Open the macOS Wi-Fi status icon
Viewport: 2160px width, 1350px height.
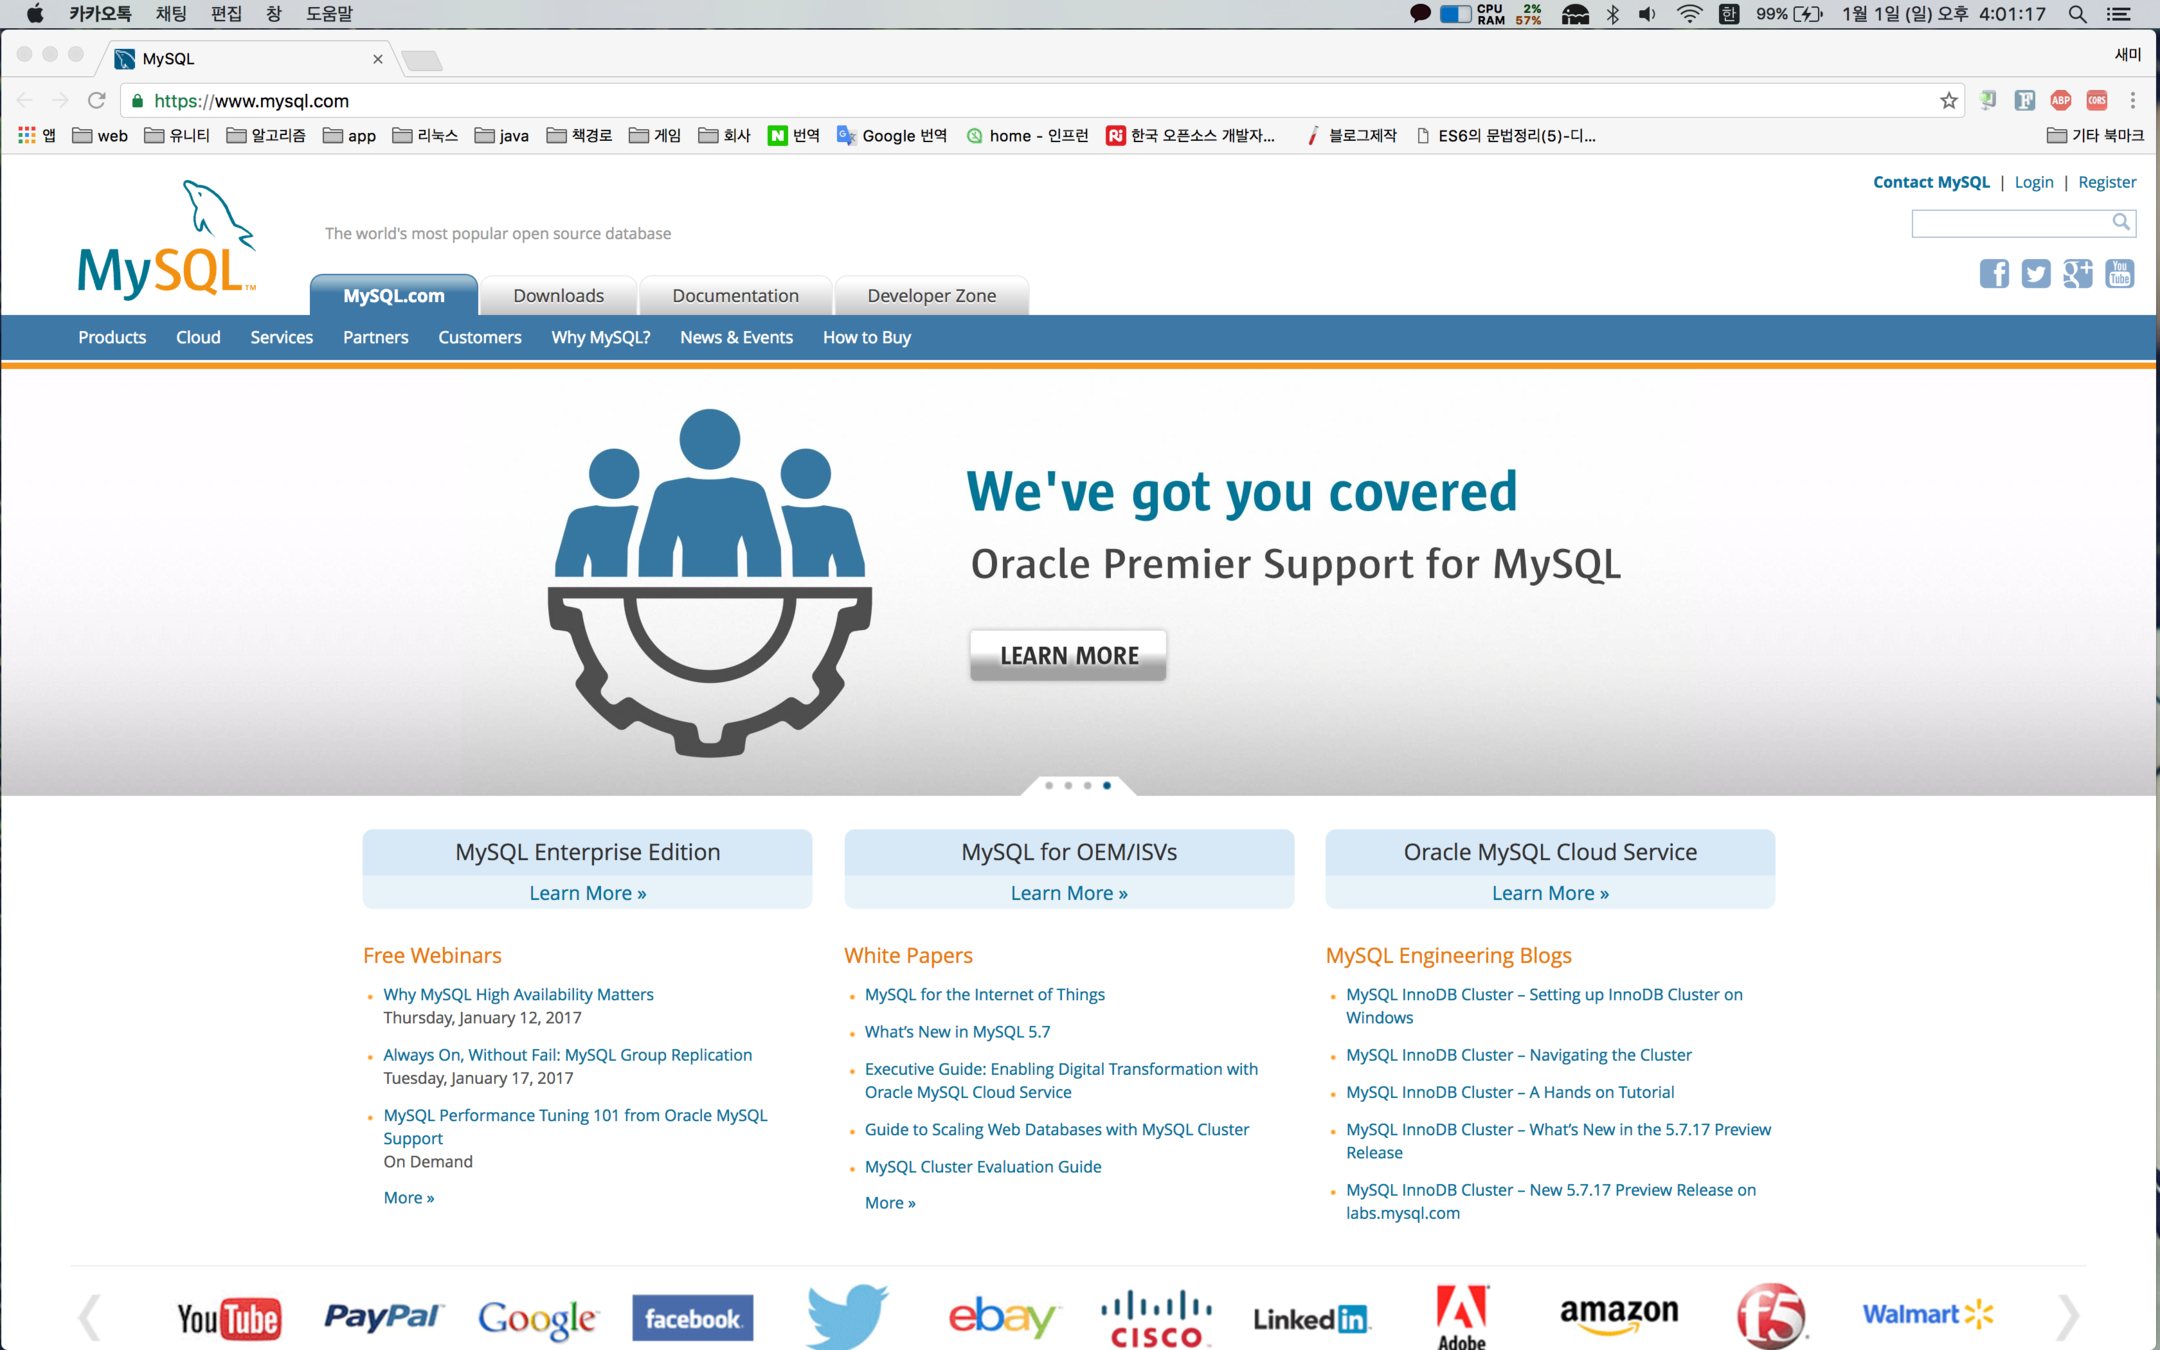click(1689, 14)
